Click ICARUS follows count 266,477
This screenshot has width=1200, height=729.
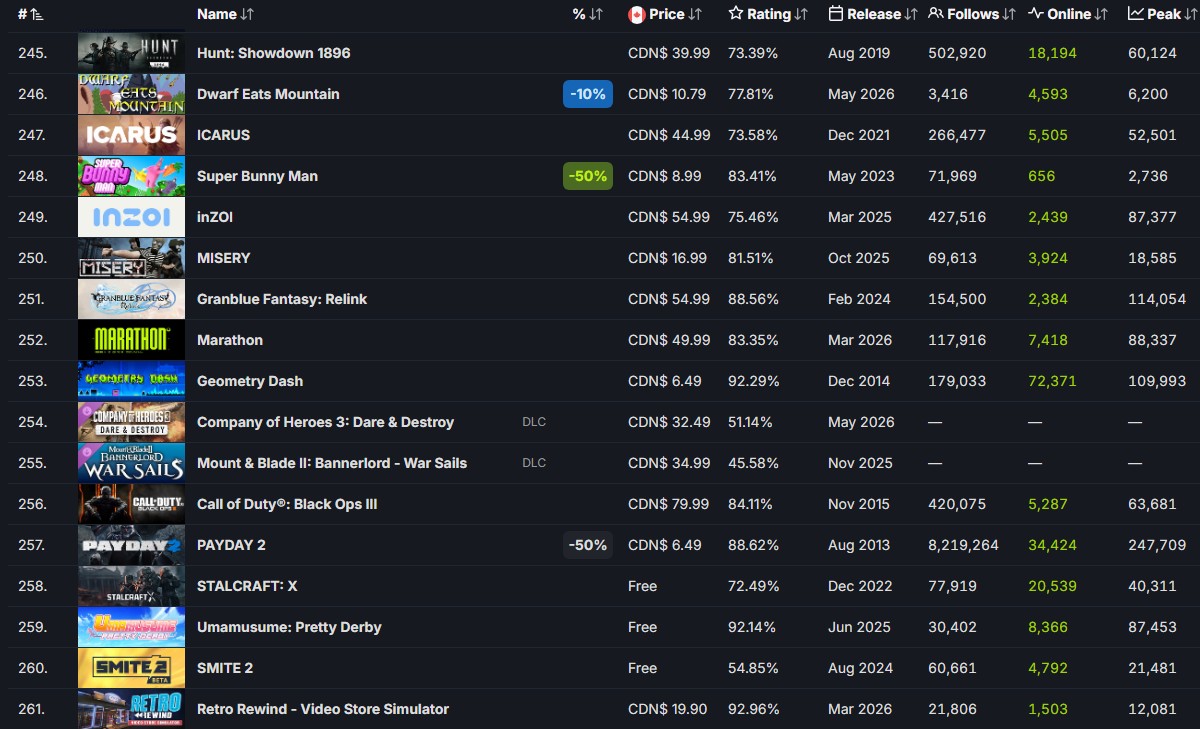coord(957,135)
